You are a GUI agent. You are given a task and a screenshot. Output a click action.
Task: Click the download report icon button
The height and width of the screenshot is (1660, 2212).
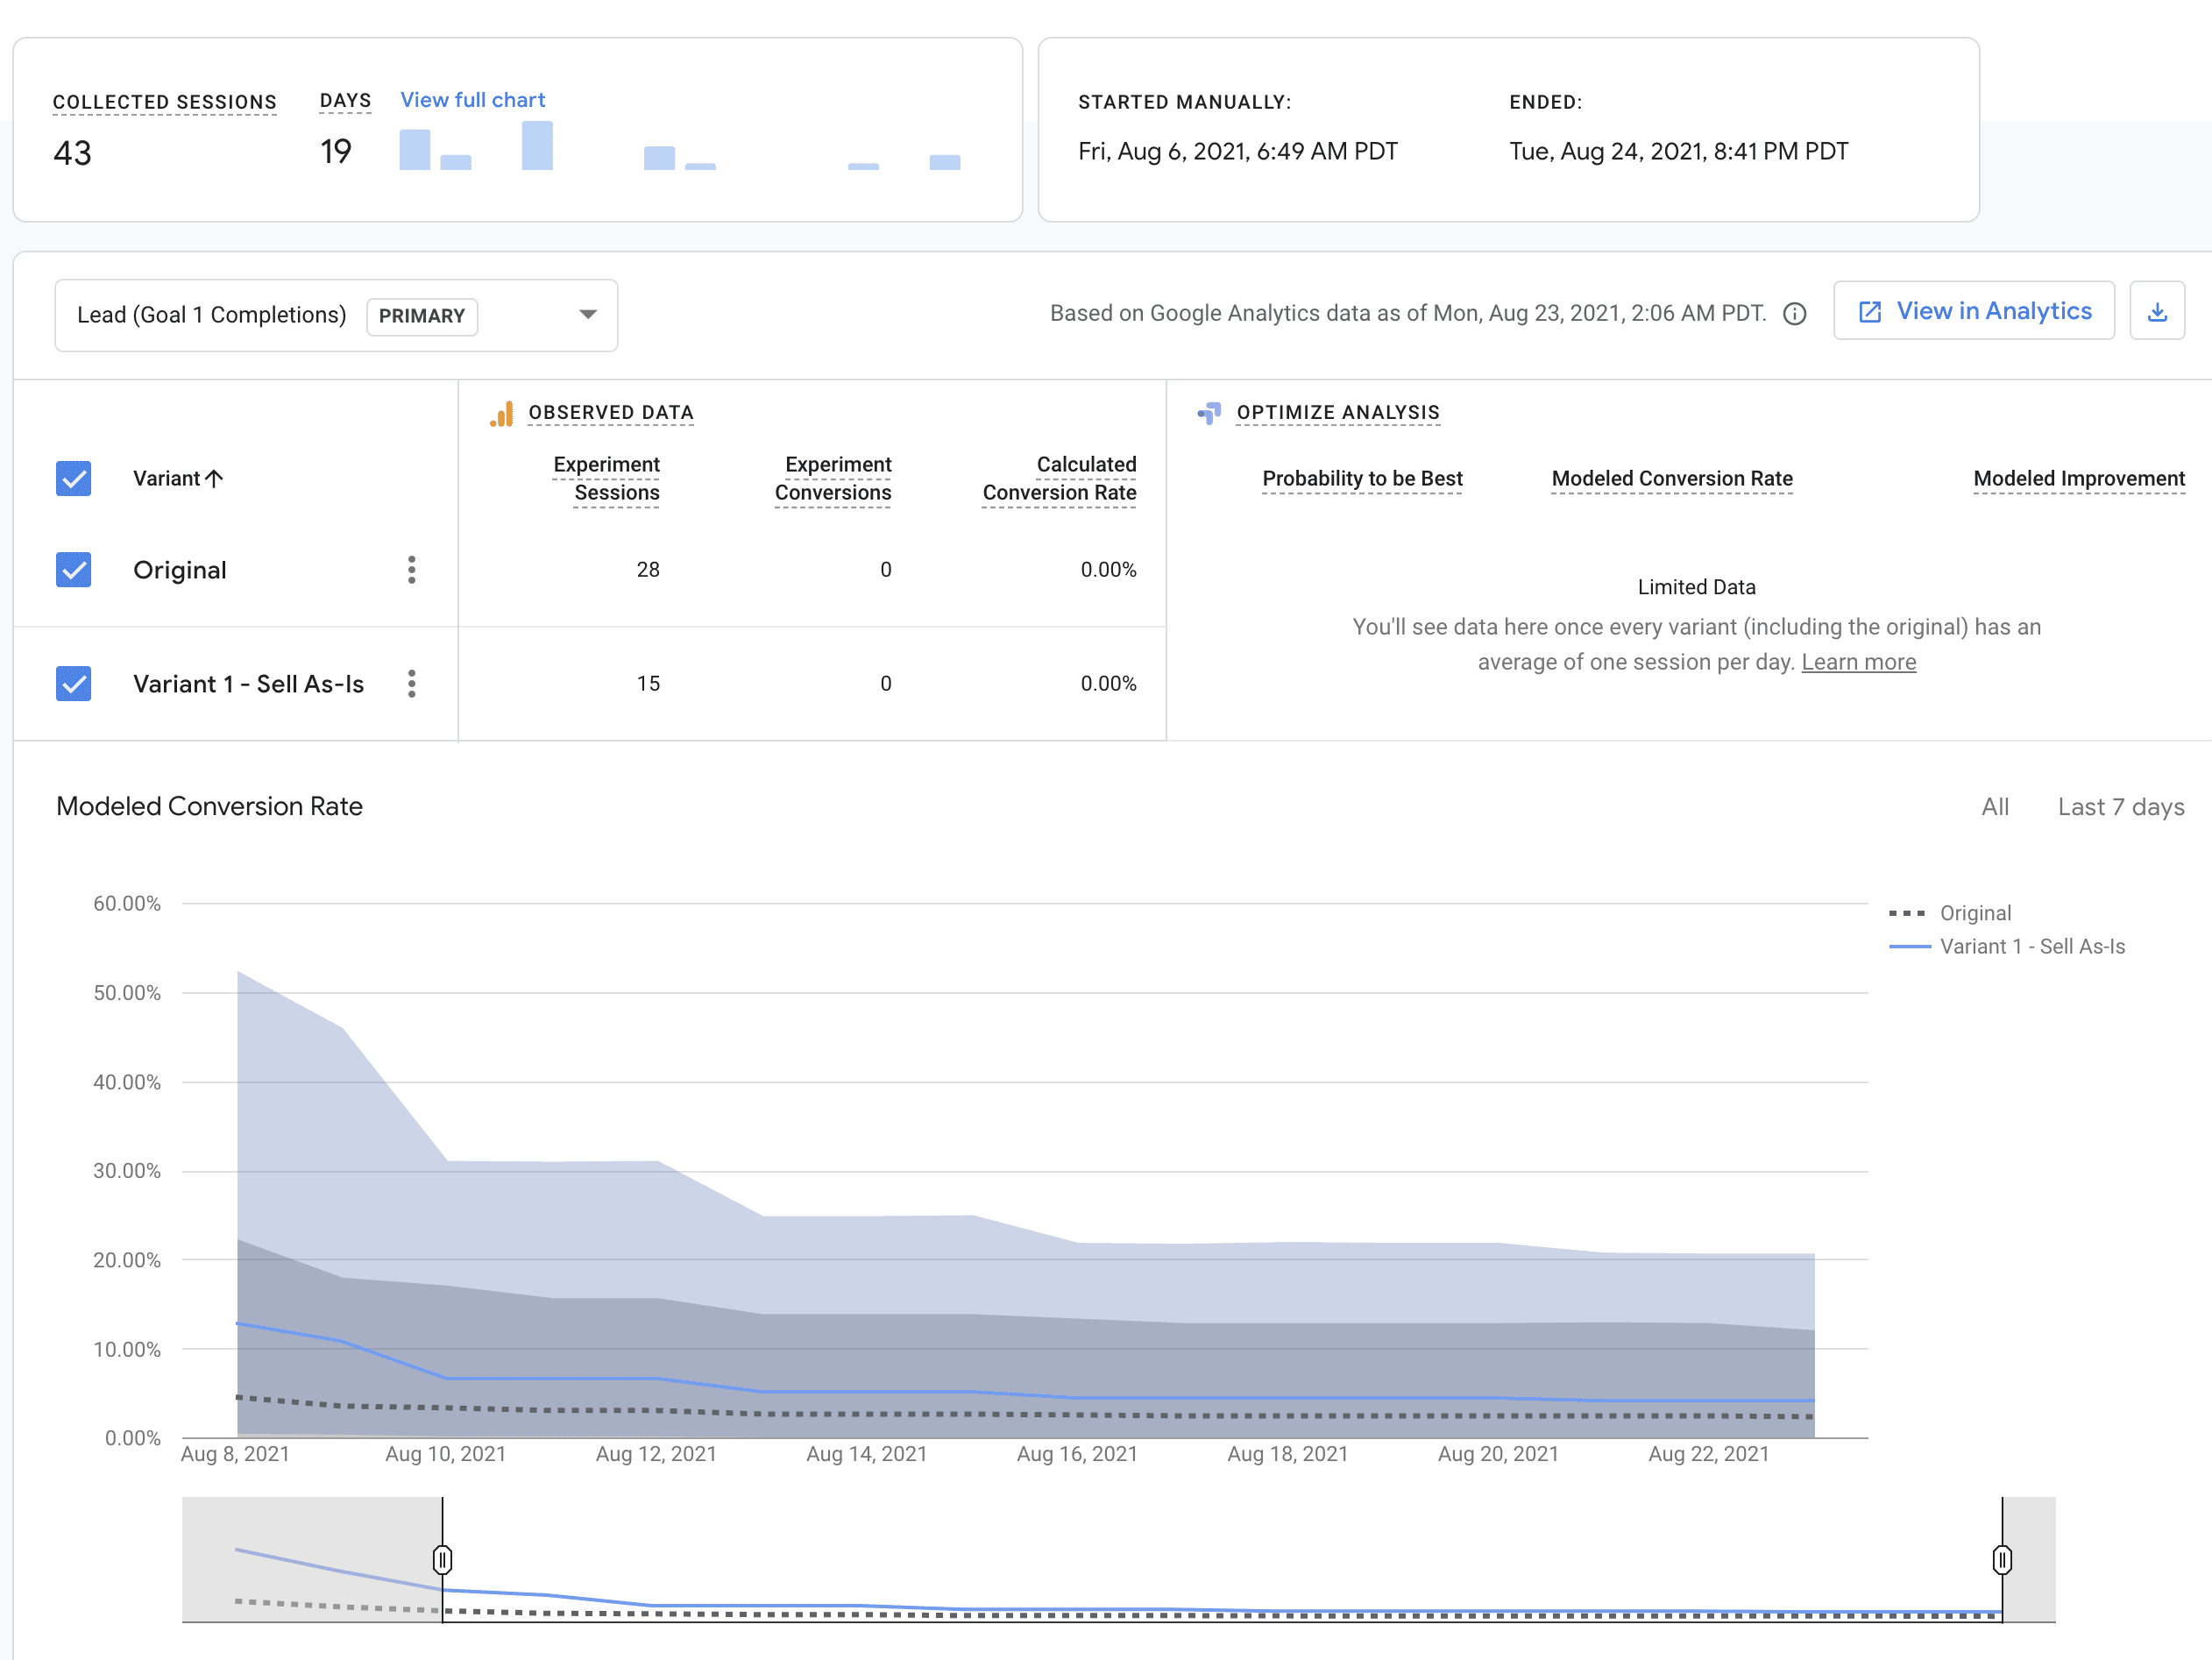click(x=2156, y=312)
